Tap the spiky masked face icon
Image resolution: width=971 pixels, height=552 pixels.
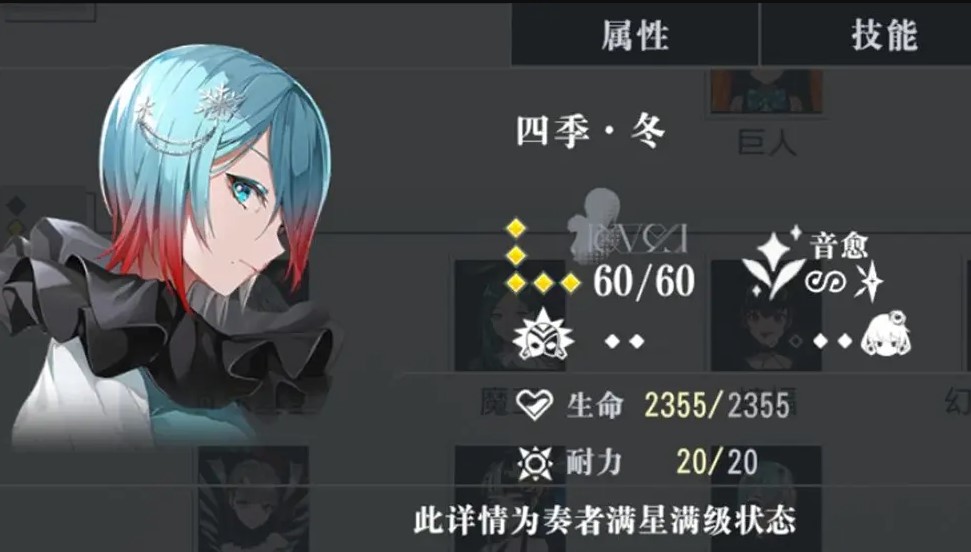[x=543, y=335]
